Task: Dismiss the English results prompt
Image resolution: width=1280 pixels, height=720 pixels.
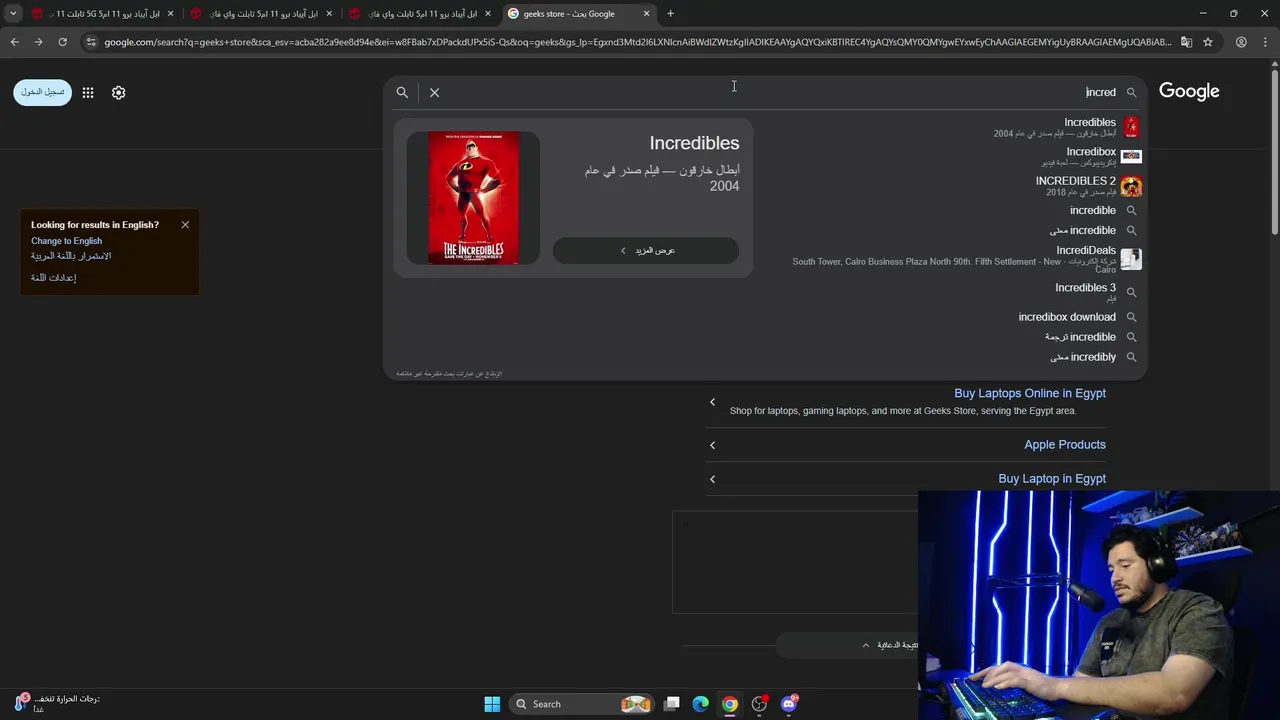Action: click(x=185, y=225)
